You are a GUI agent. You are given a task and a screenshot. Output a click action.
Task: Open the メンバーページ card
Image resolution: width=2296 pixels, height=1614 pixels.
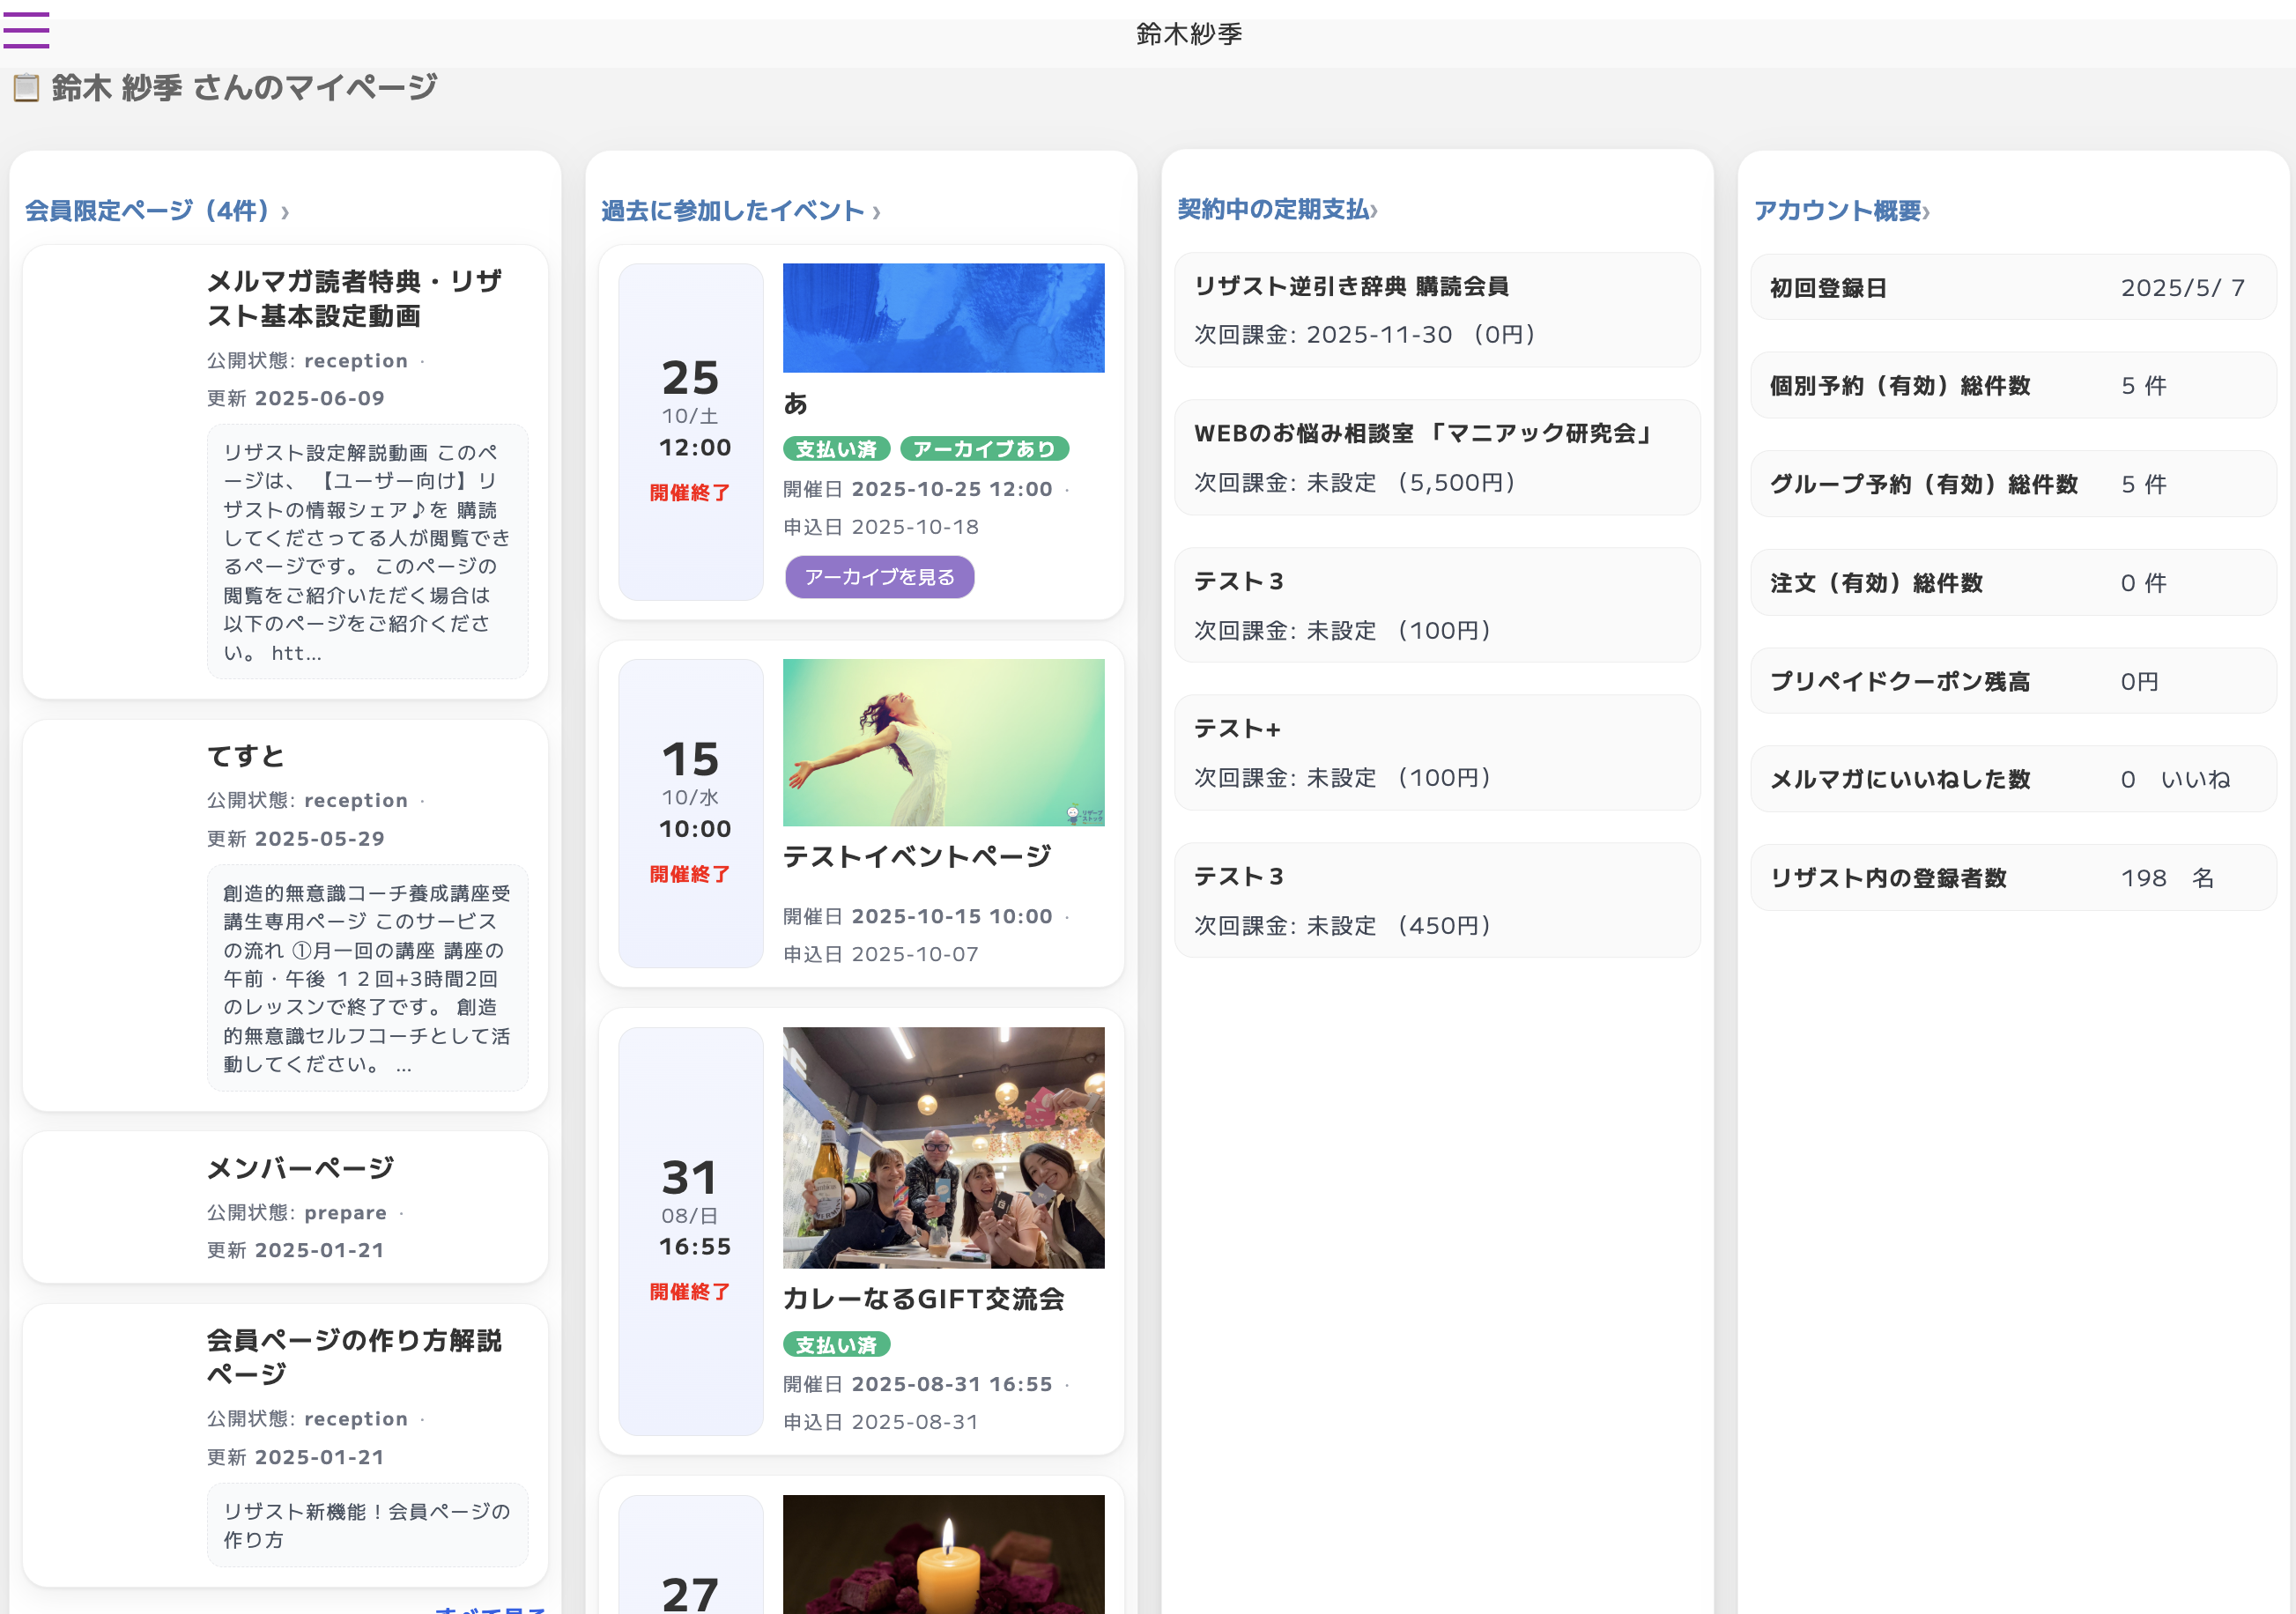tap(300, 1168)
